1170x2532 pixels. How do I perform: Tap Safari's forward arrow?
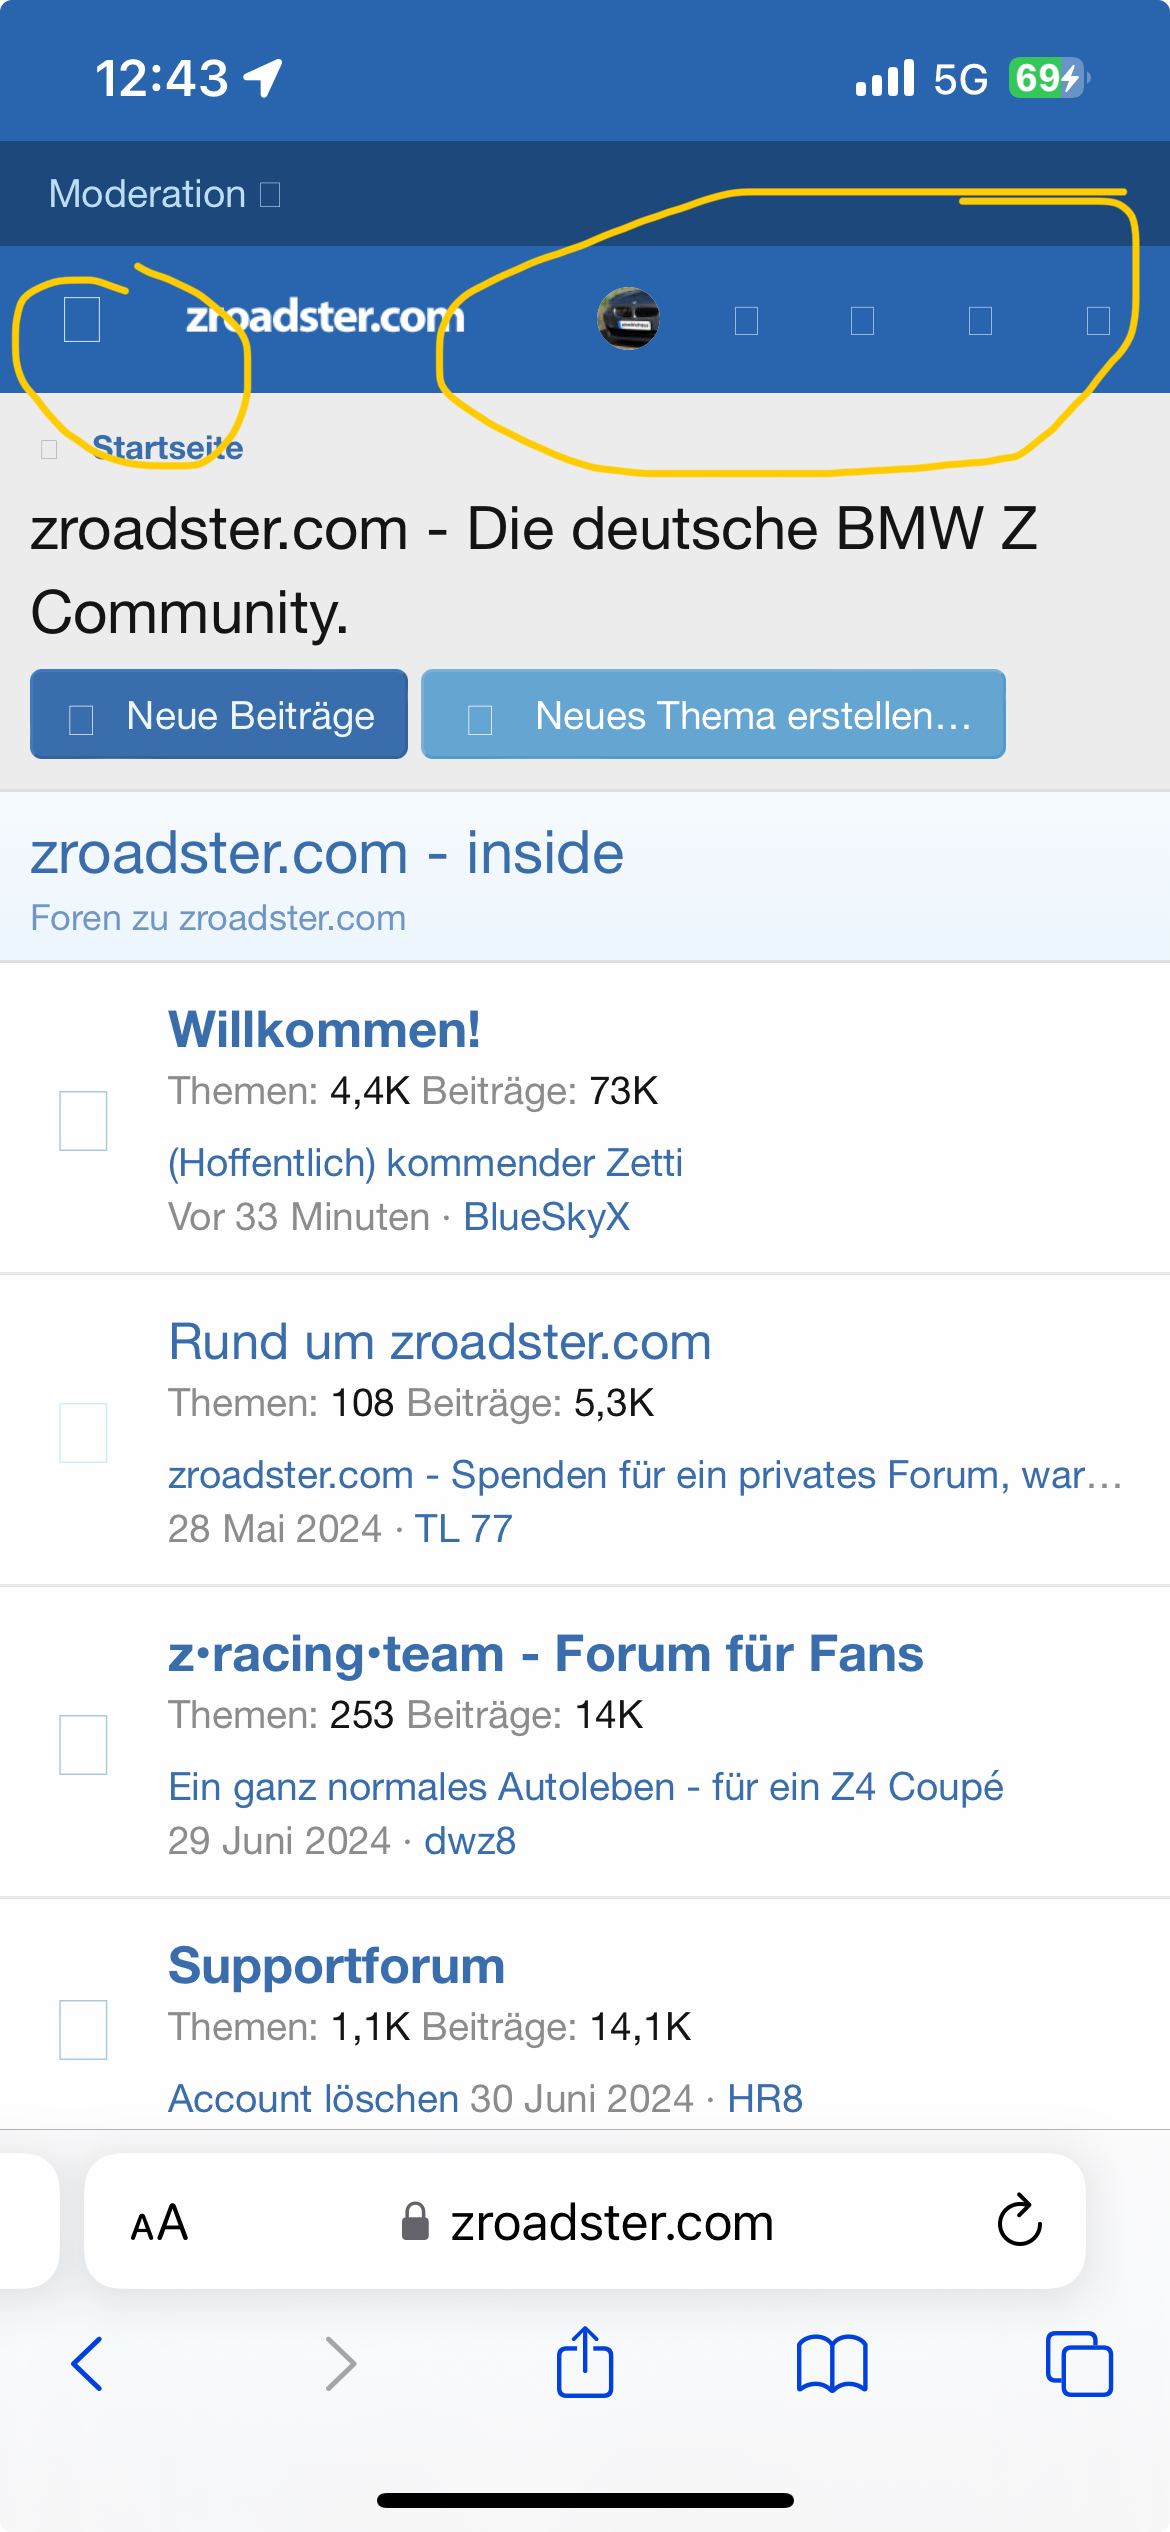[341, 2364]
